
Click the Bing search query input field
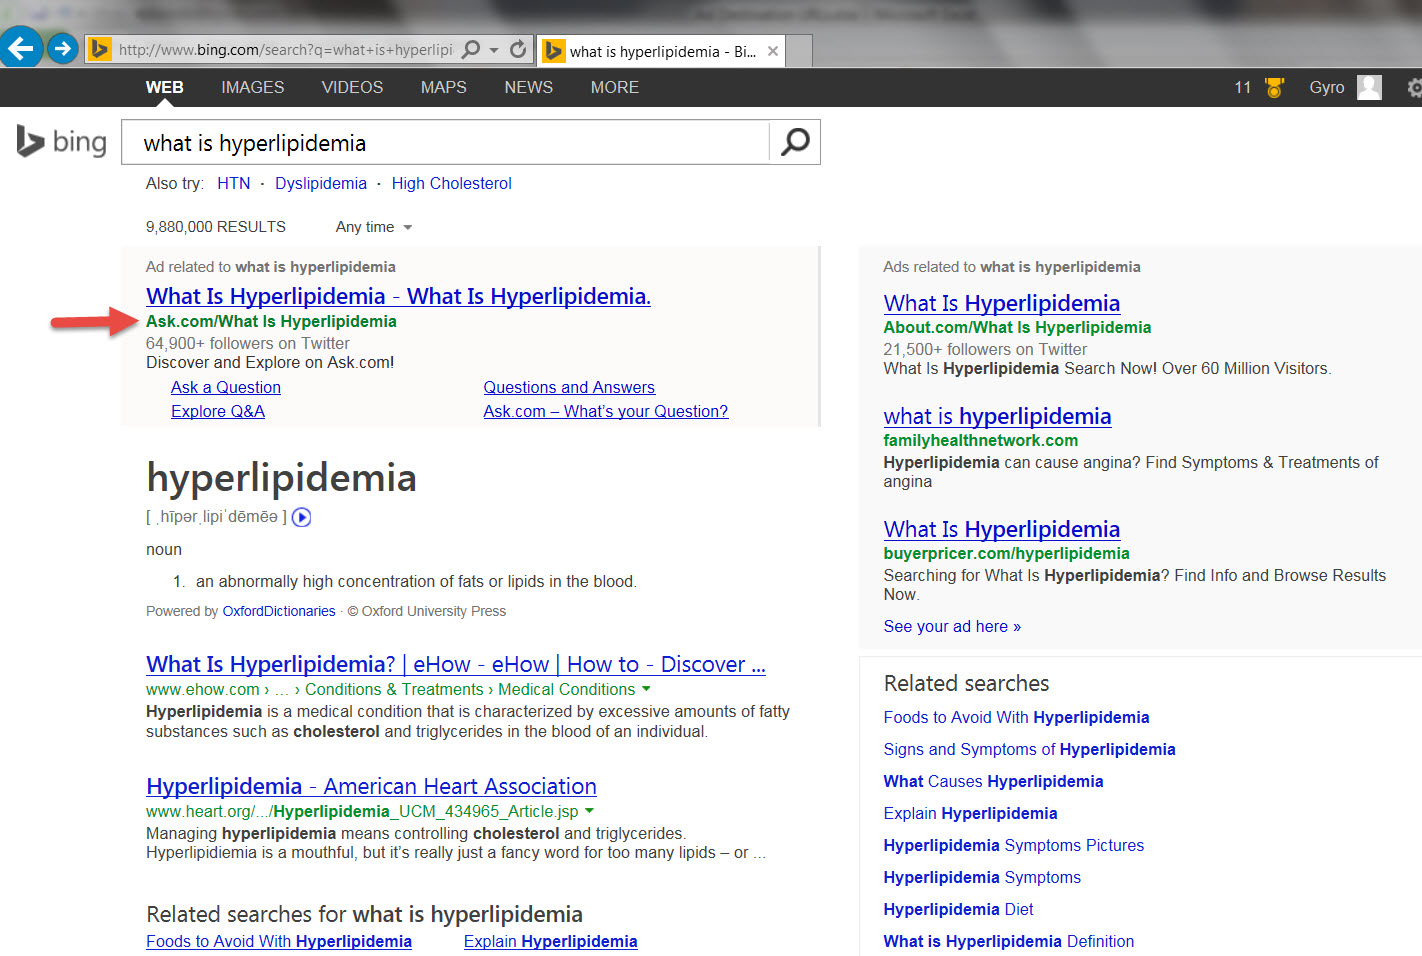pyautogui.click(x=445, y=143)
